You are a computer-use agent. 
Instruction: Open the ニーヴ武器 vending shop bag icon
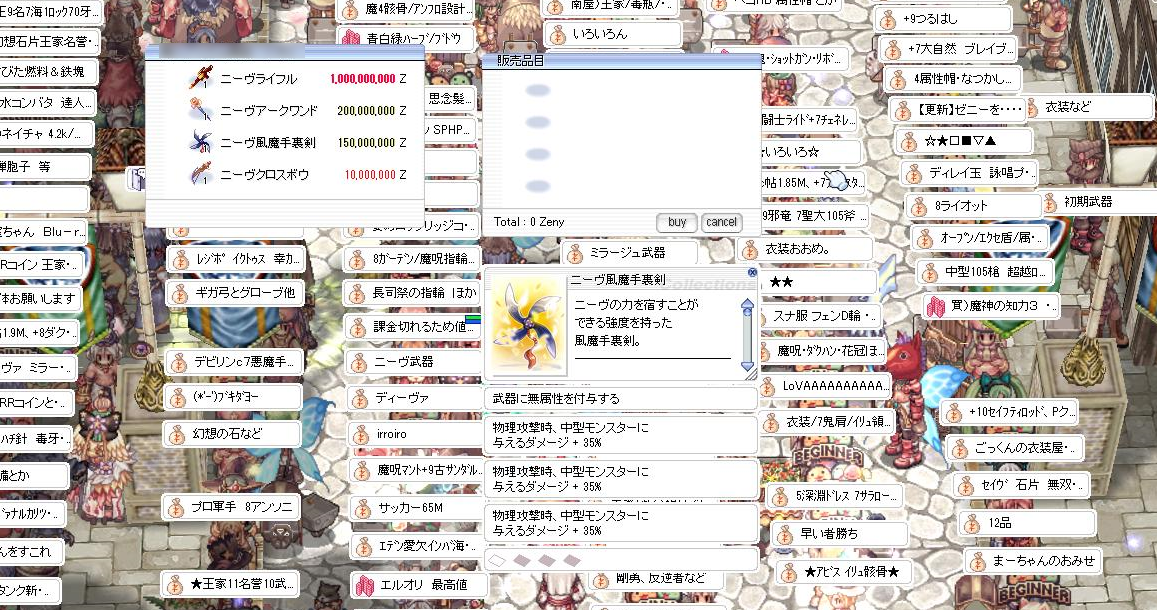359,362
